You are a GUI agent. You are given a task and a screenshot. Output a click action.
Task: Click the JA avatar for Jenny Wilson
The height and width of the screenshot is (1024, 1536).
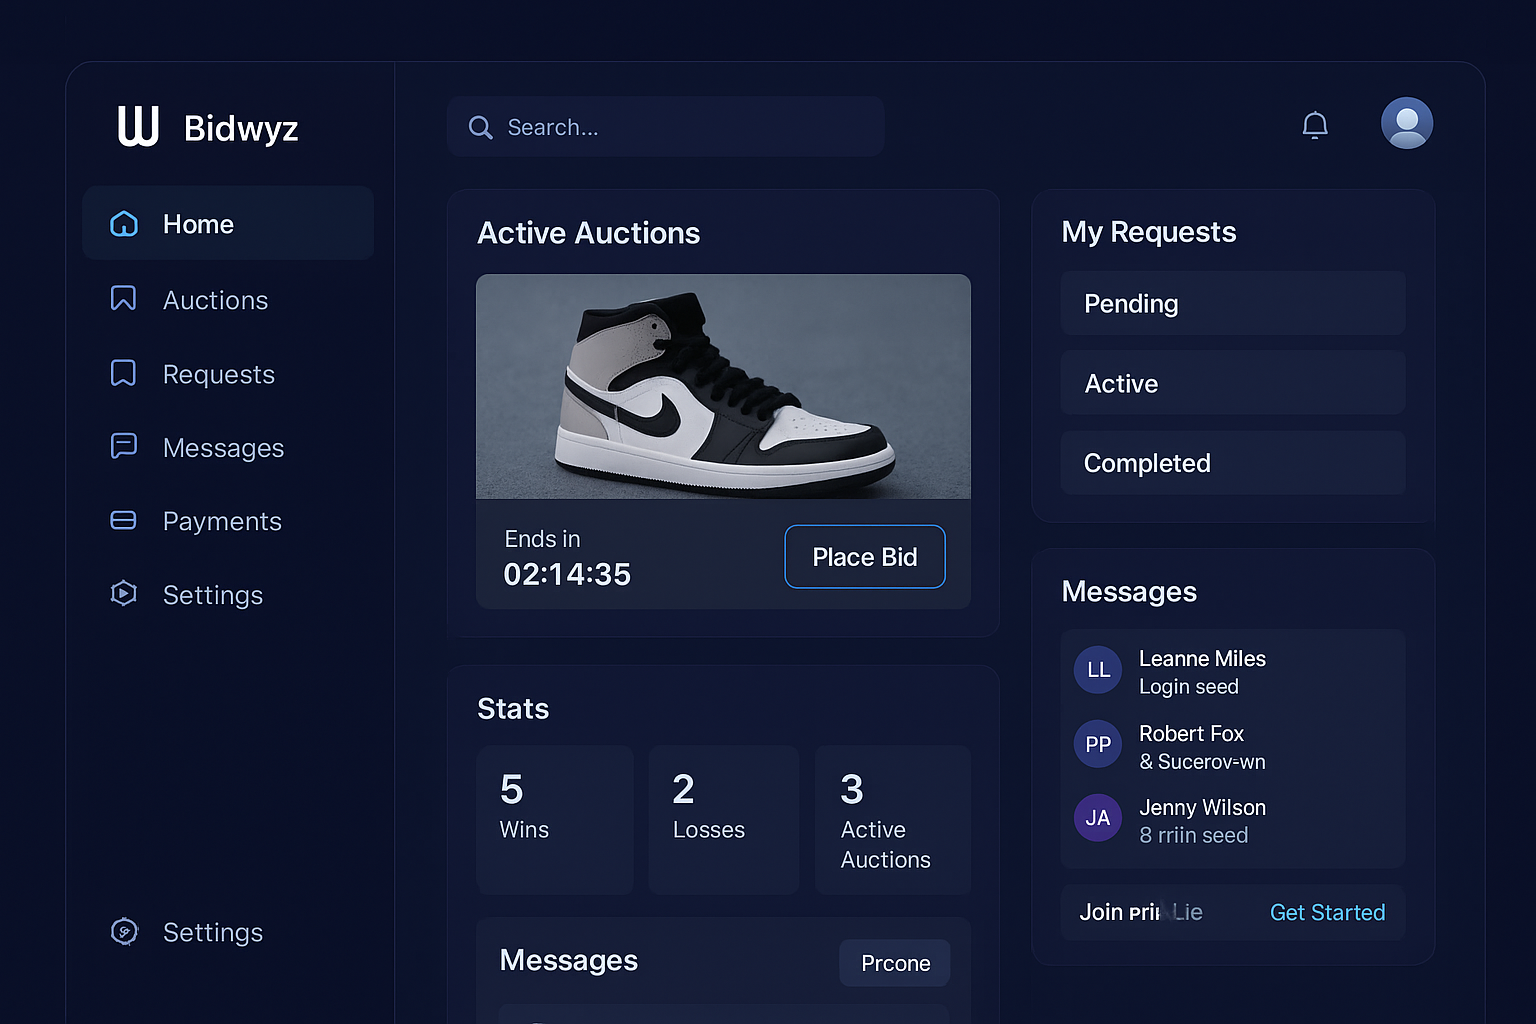1098,818
